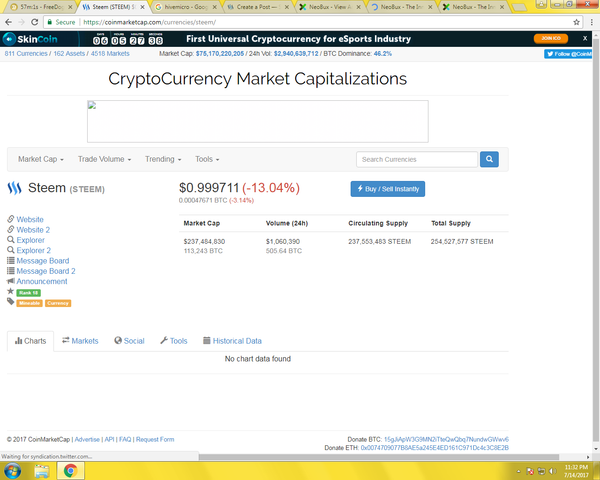The image size is (600, 480).
Task: Click the browser back arrow
Action: tap(8, 22)
